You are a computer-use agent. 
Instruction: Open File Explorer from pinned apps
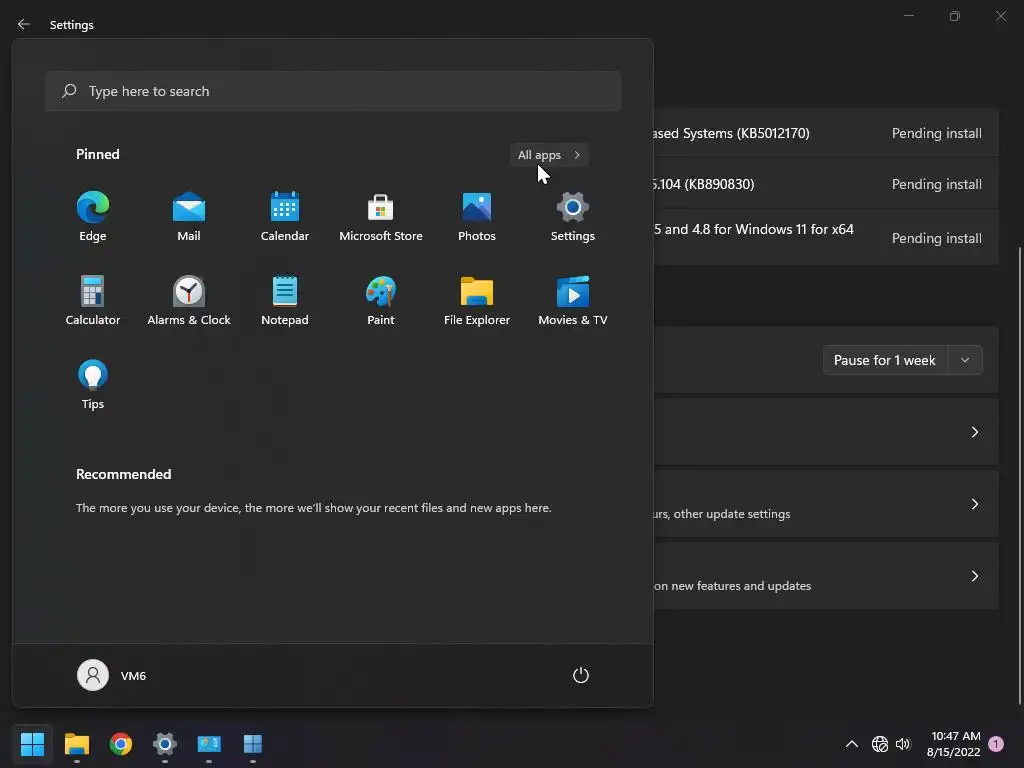tap(477, 301)
